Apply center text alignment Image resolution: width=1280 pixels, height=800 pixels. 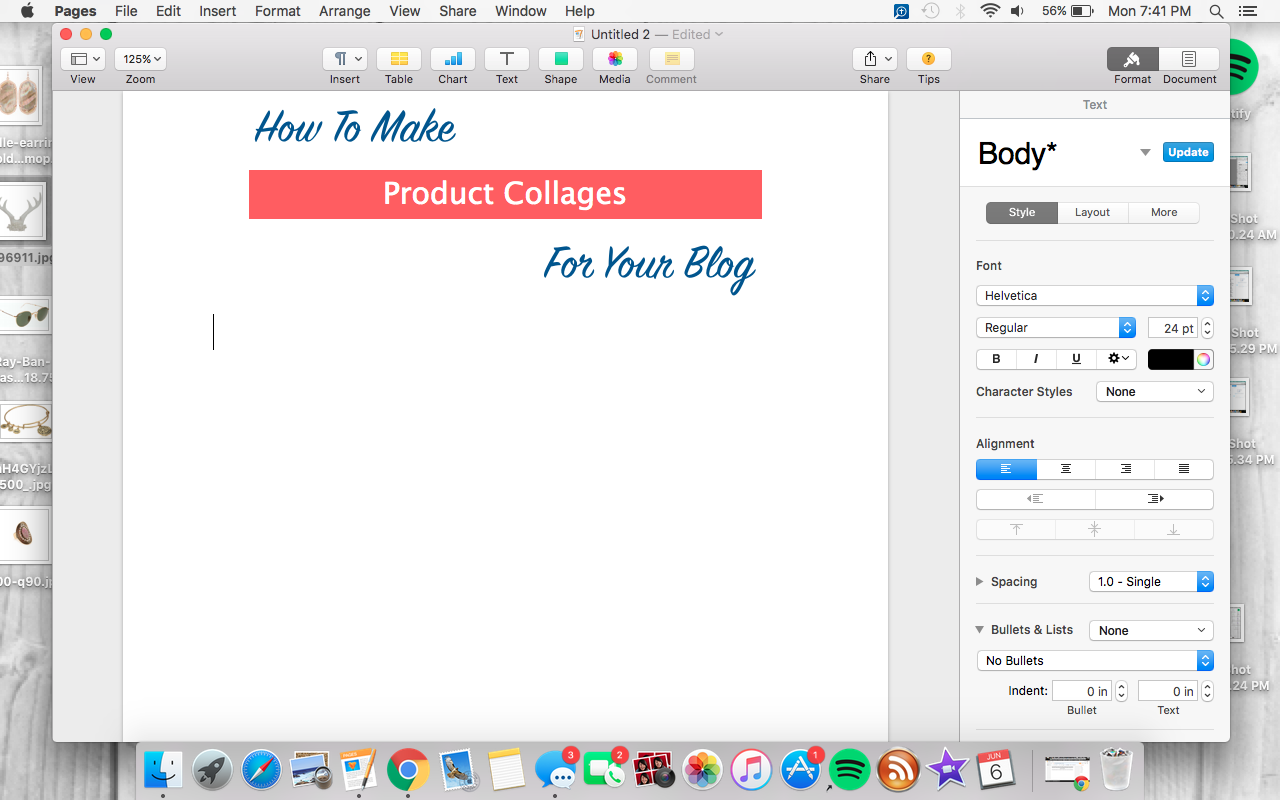(1065, 469)
